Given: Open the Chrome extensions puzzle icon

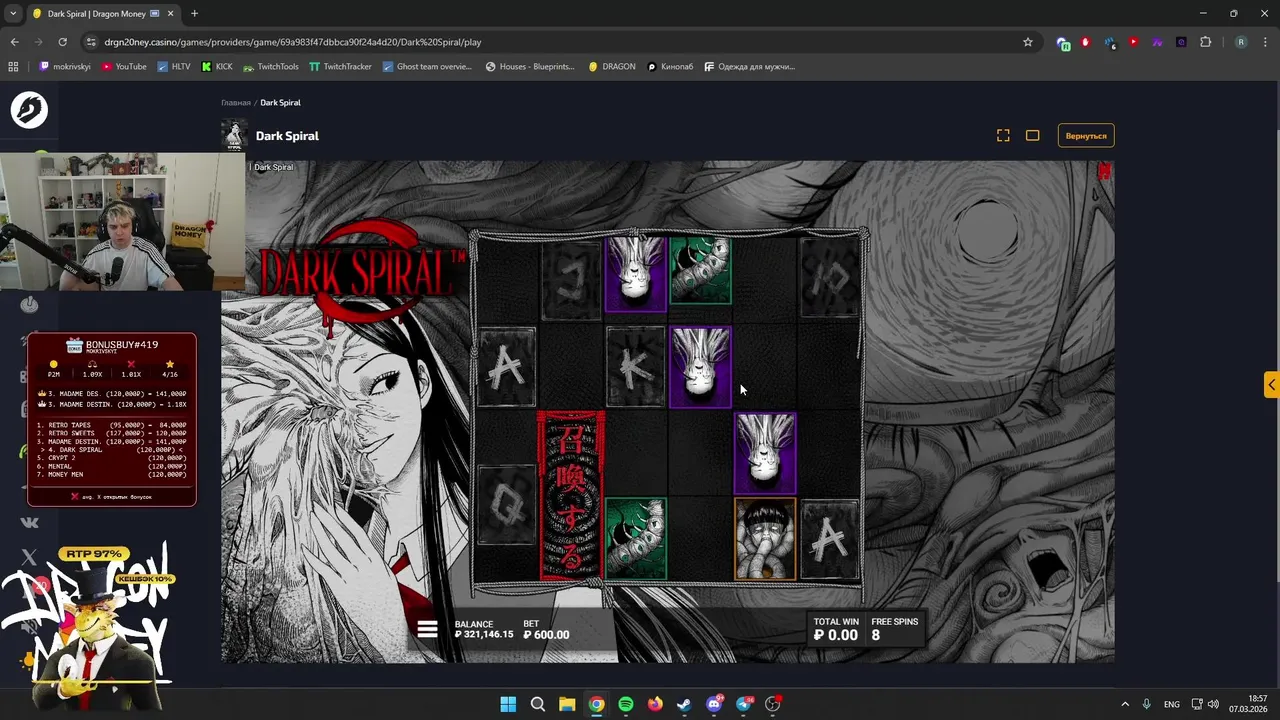Looking at the screenshot, I should [x=1205, y=42].
